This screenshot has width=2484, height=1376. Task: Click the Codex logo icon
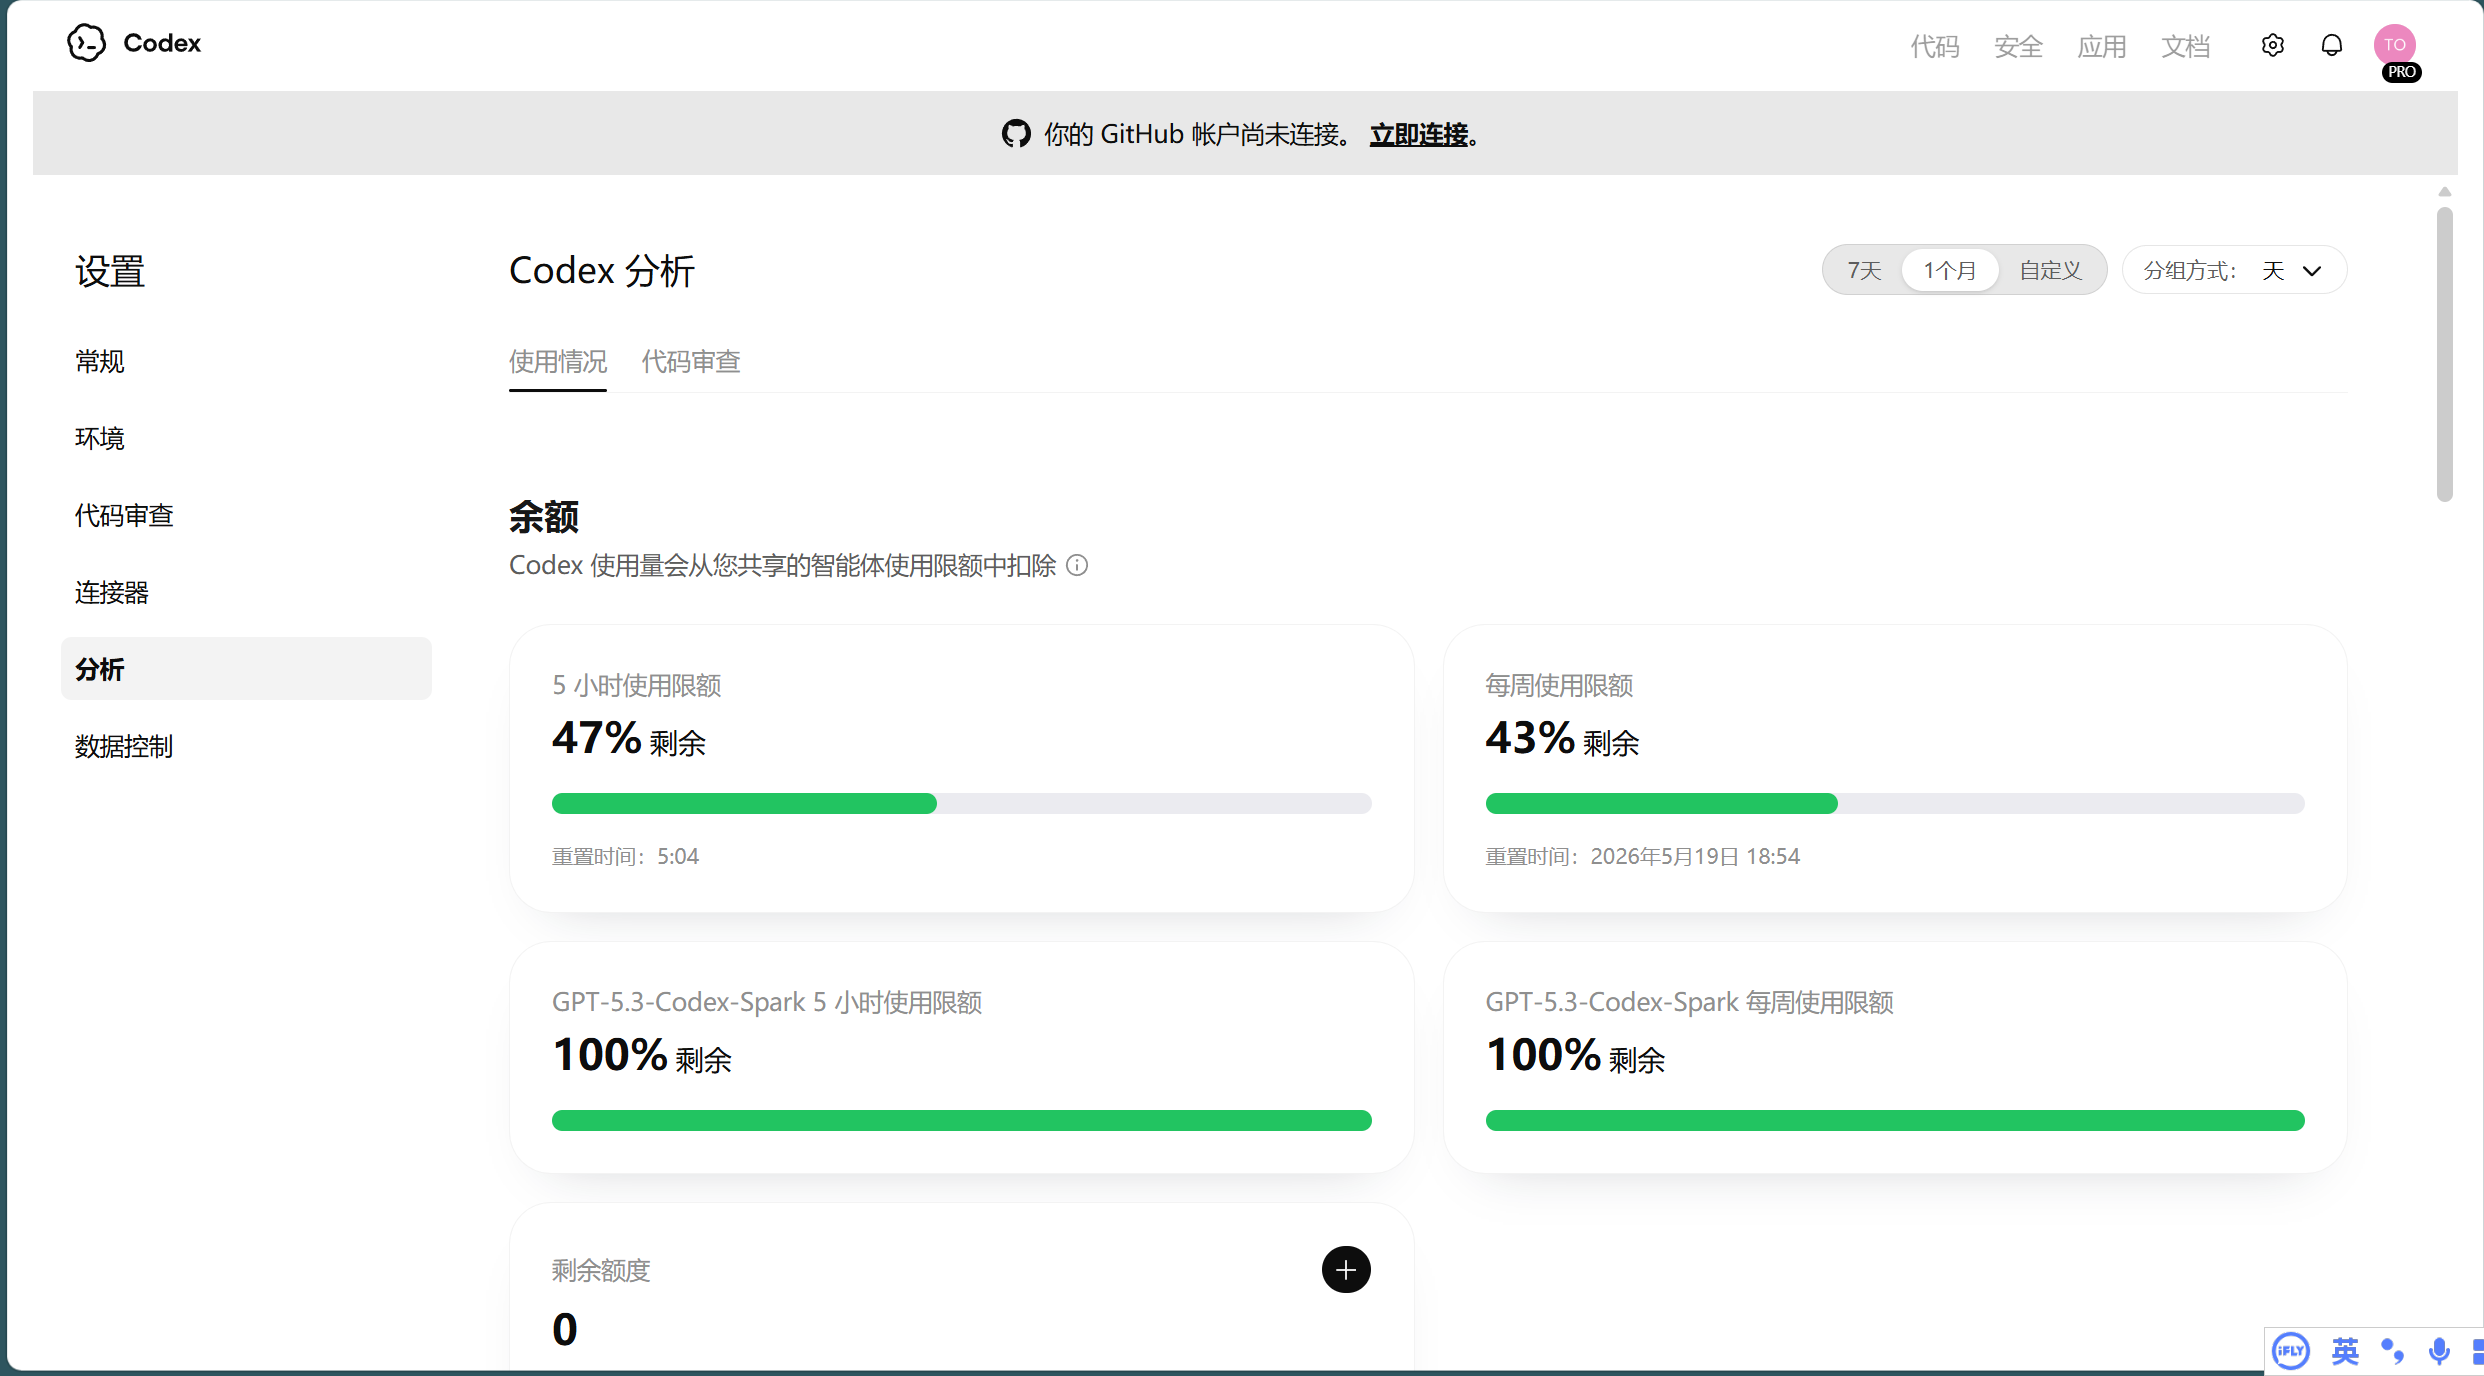(x=87, y=43)
